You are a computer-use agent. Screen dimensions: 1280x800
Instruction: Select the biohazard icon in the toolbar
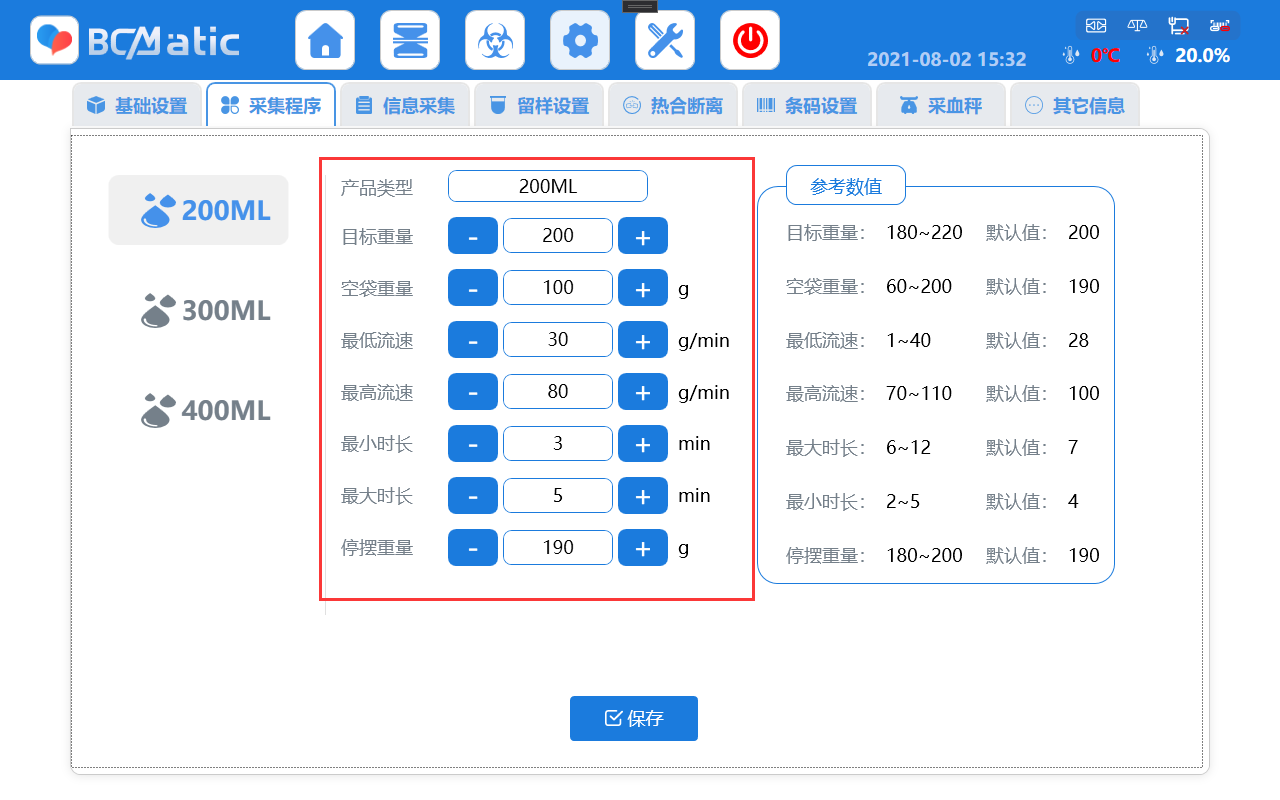[495, 40]
